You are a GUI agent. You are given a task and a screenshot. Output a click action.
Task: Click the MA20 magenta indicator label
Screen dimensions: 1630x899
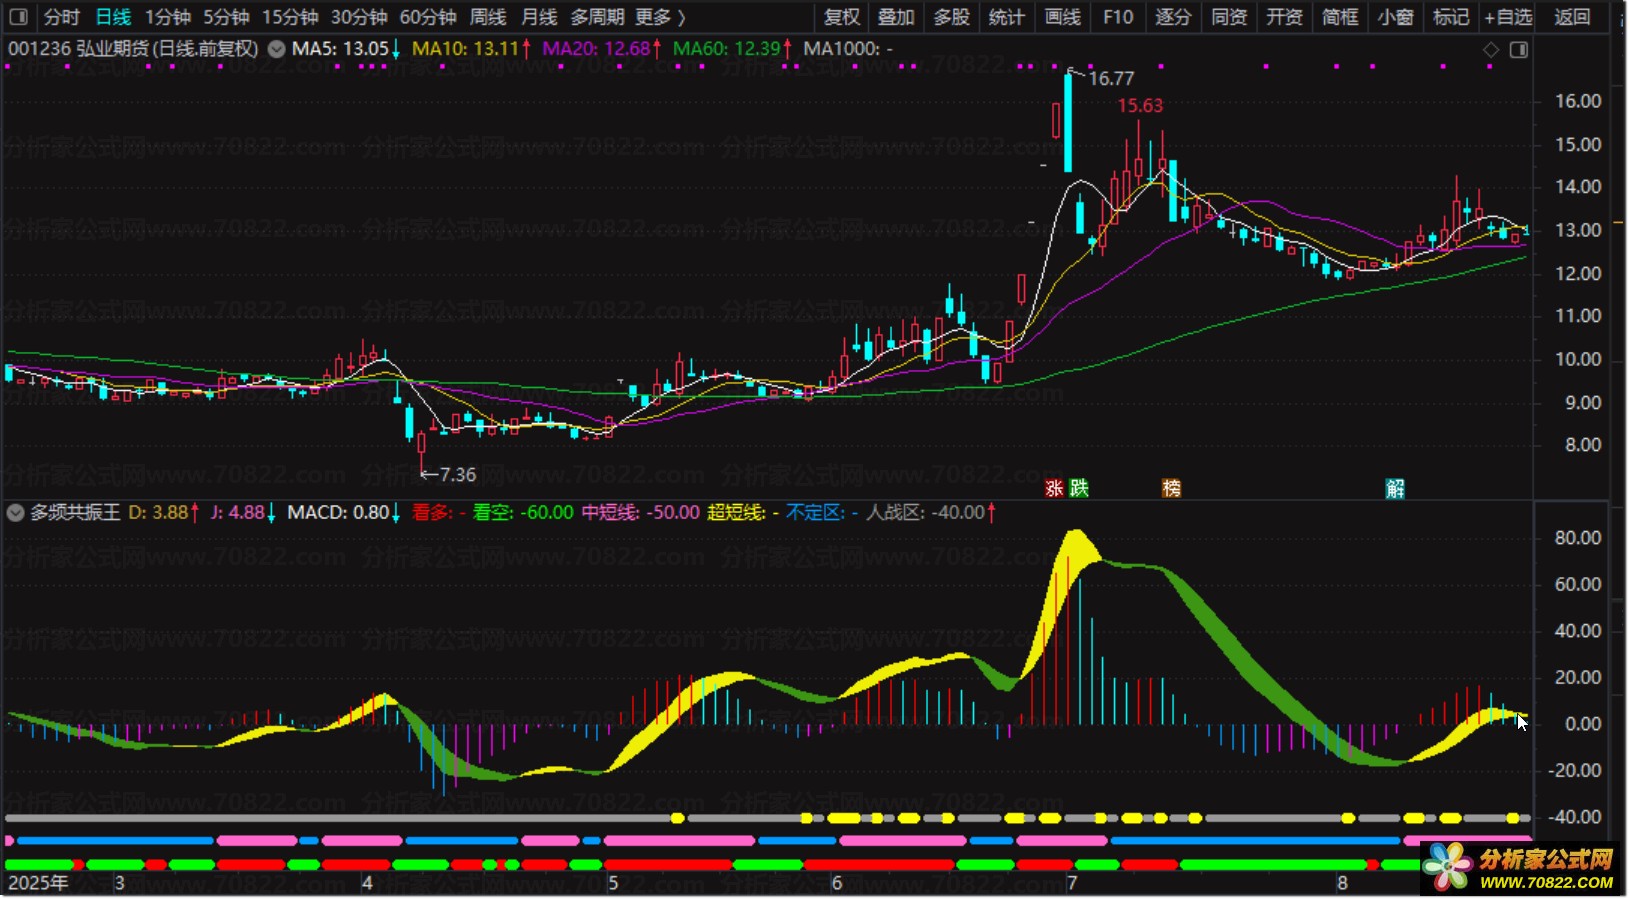pos(596,49)
